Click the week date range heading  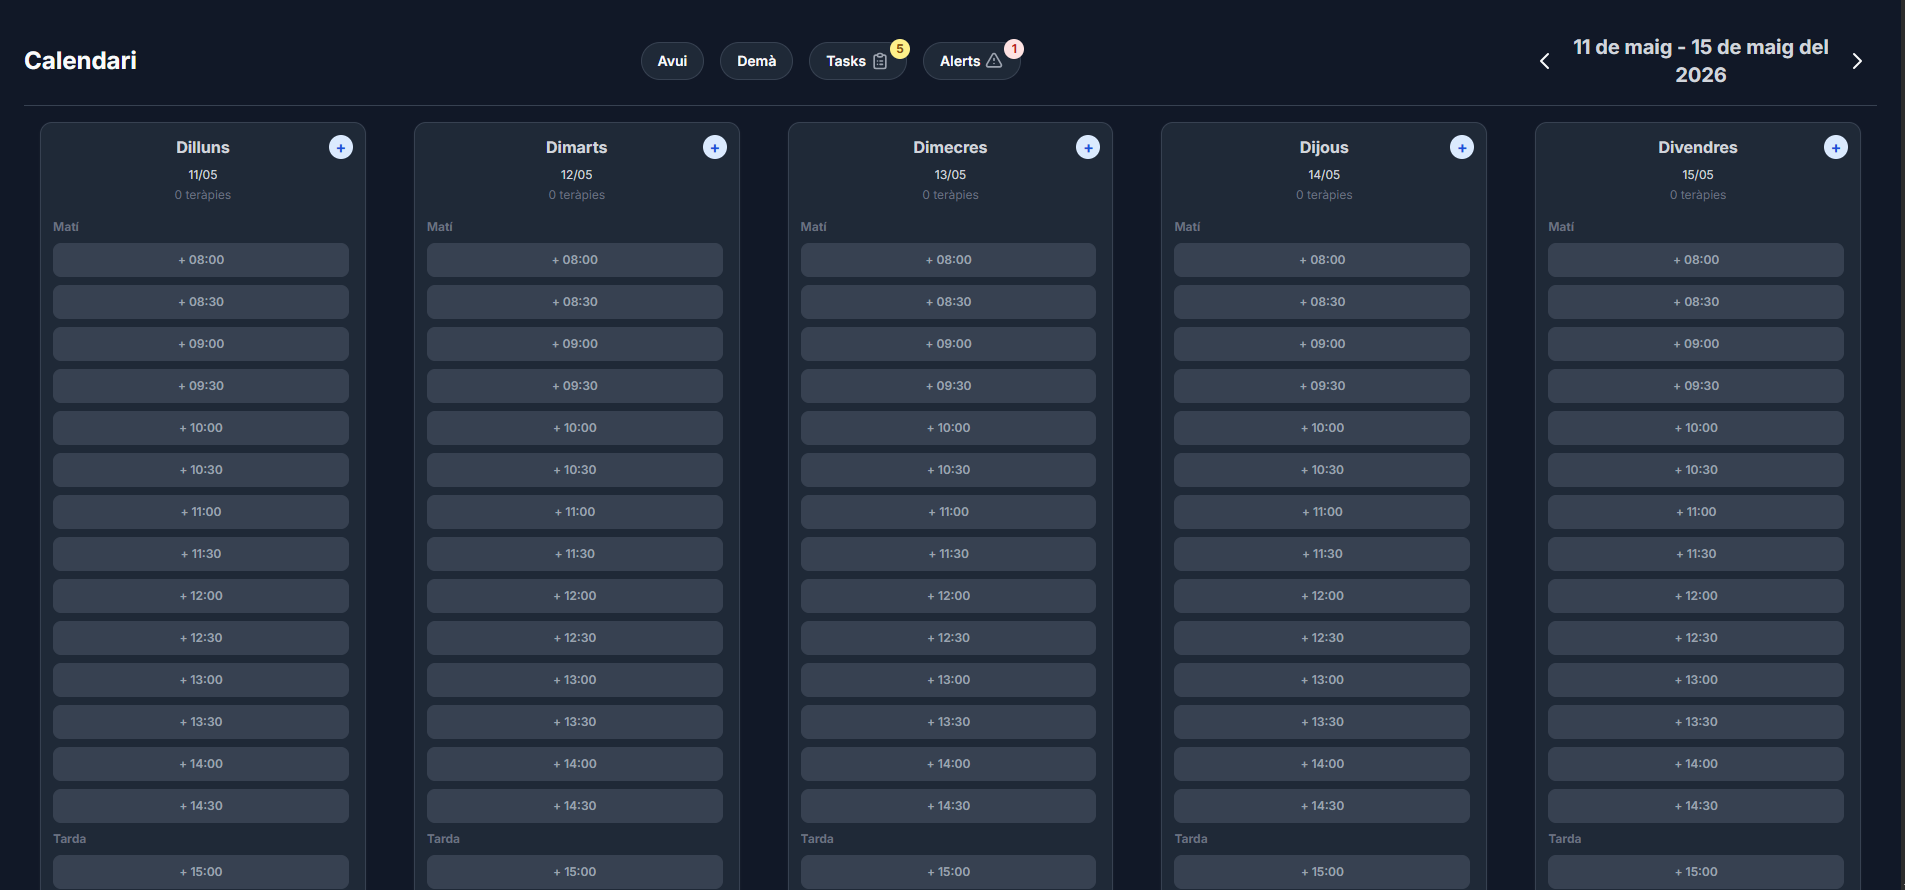pos(1700,61)
